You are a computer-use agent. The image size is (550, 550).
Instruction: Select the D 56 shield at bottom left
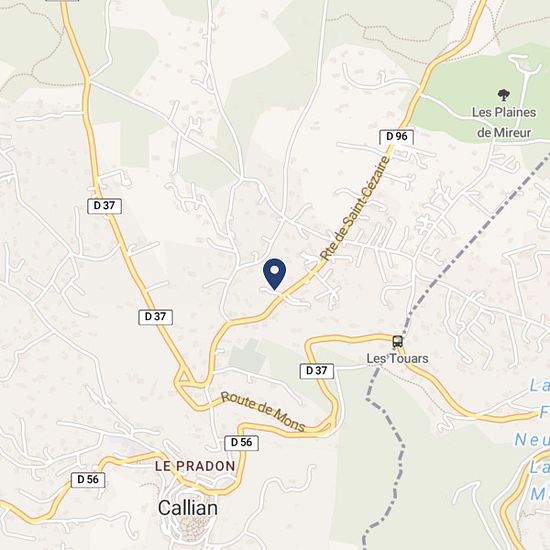point(88,480)
